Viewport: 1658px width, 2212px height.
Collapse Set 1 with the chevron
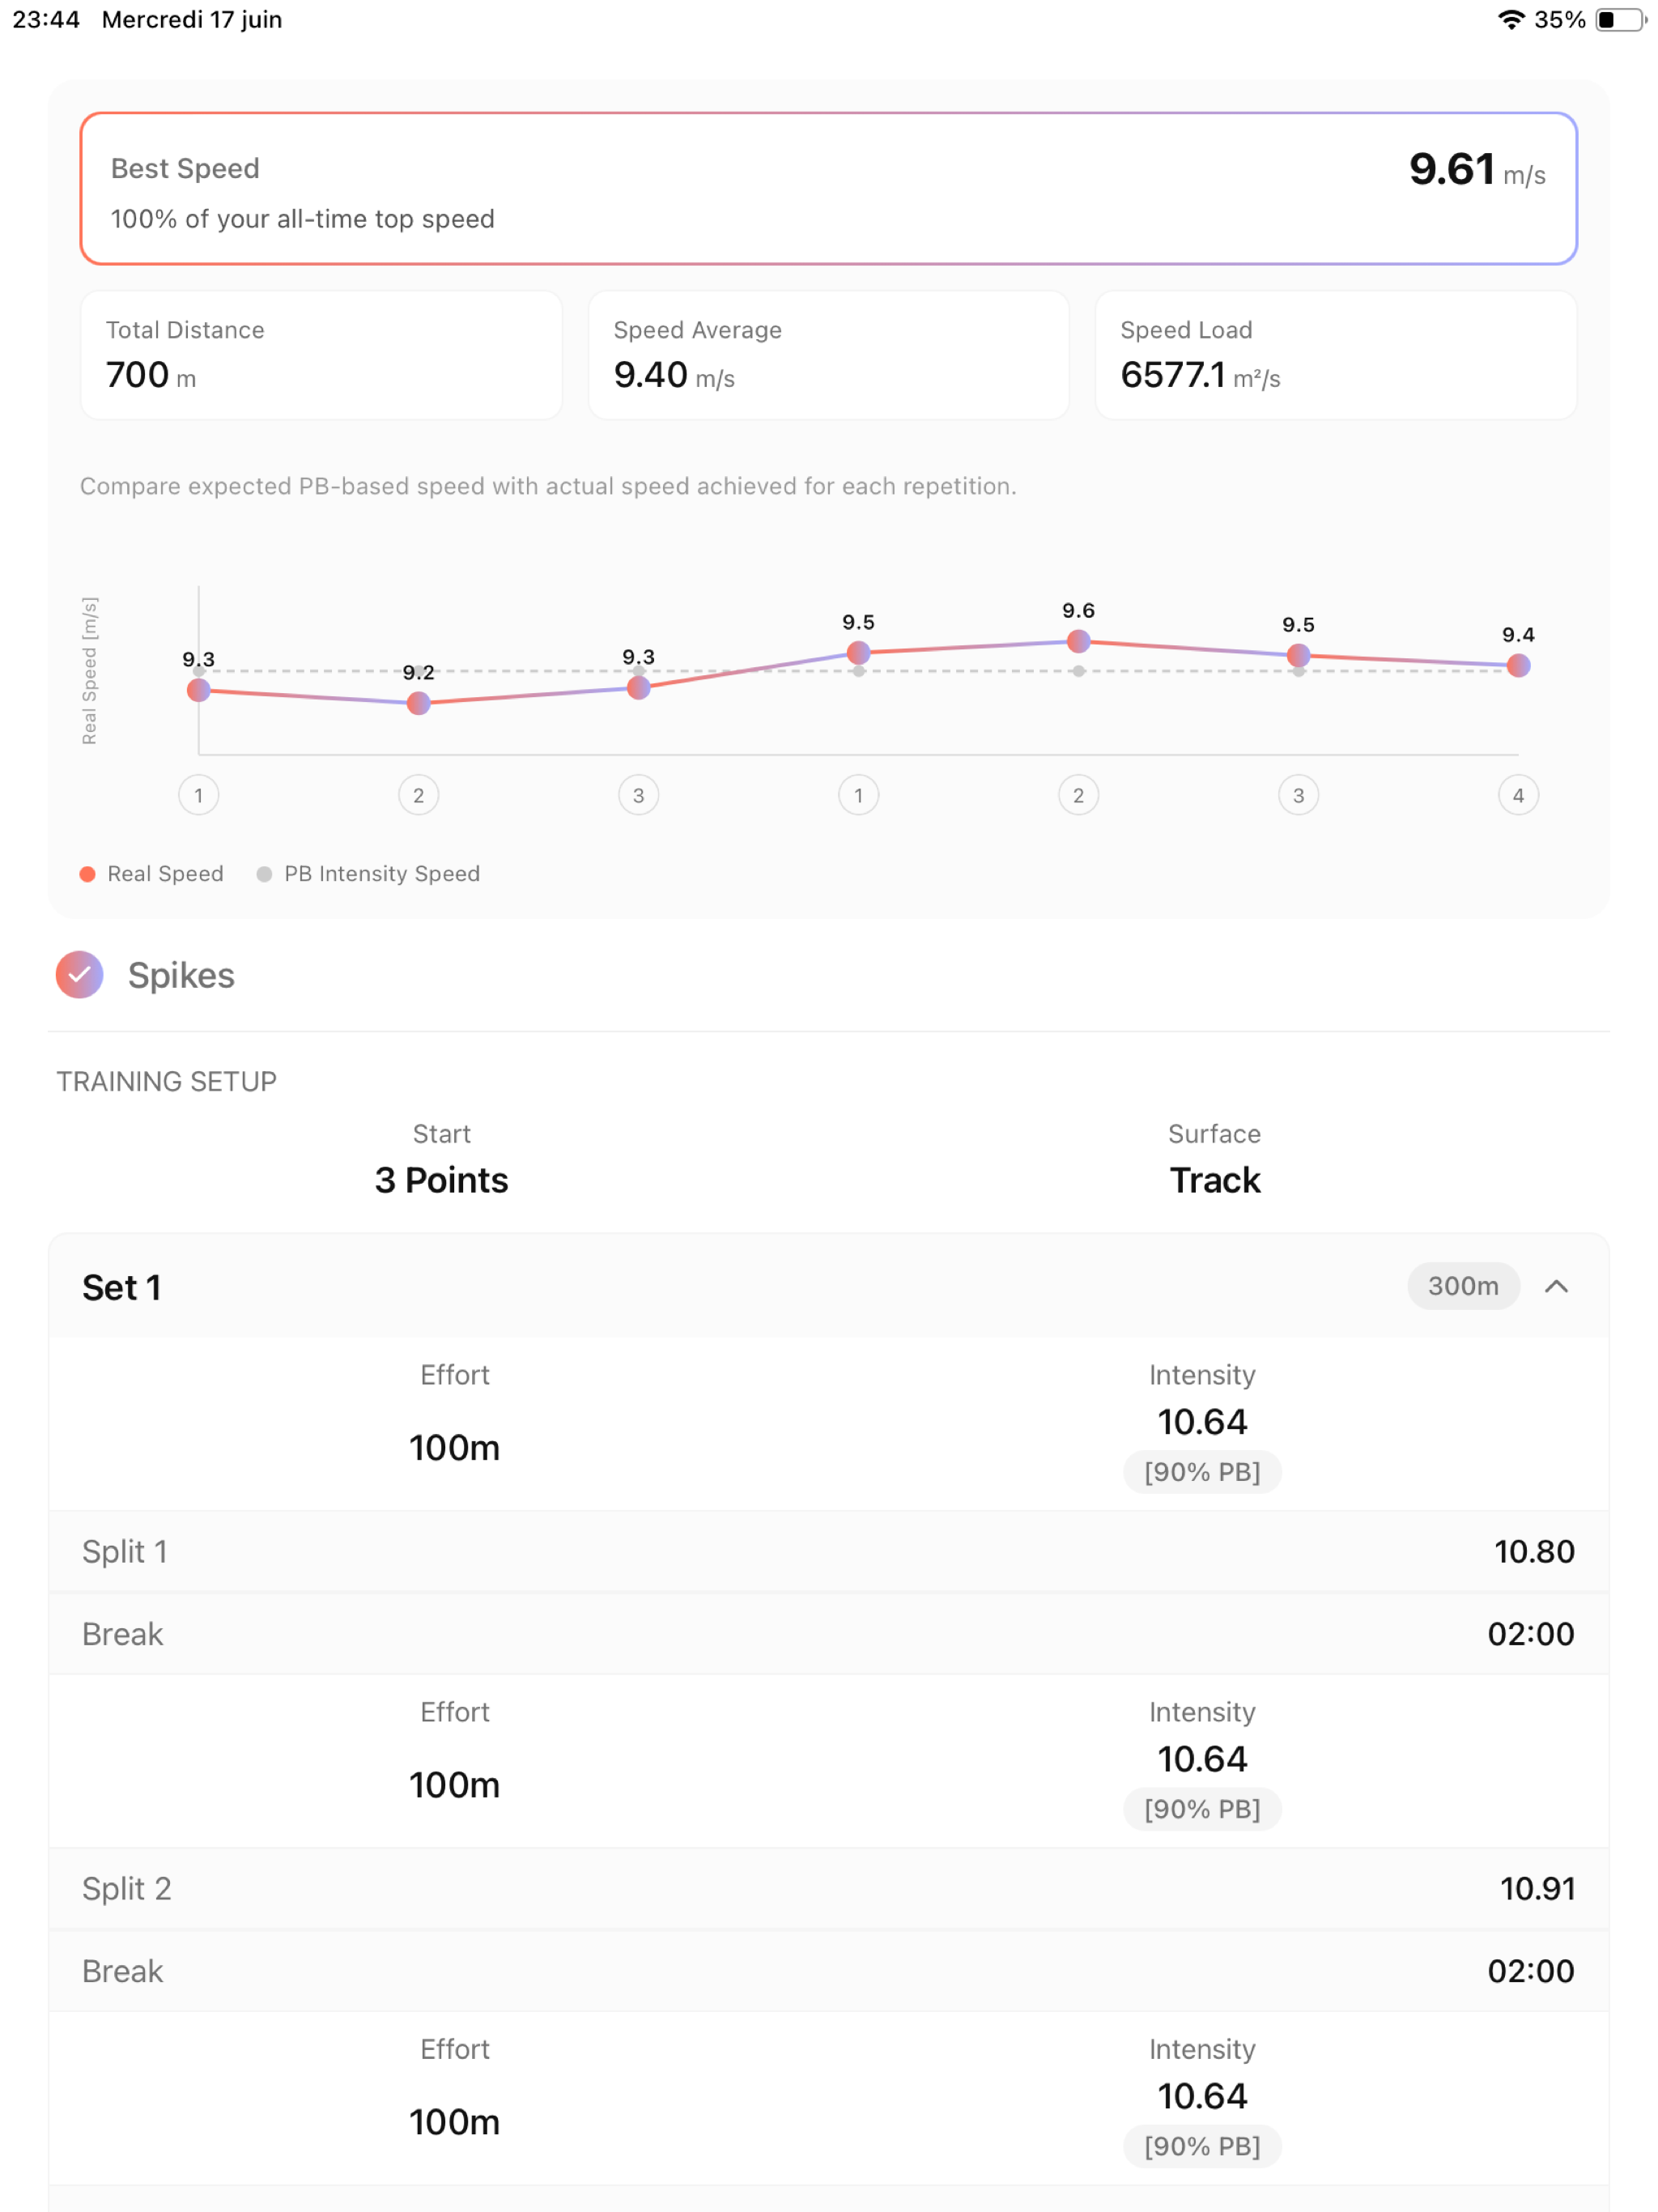1556,1286
